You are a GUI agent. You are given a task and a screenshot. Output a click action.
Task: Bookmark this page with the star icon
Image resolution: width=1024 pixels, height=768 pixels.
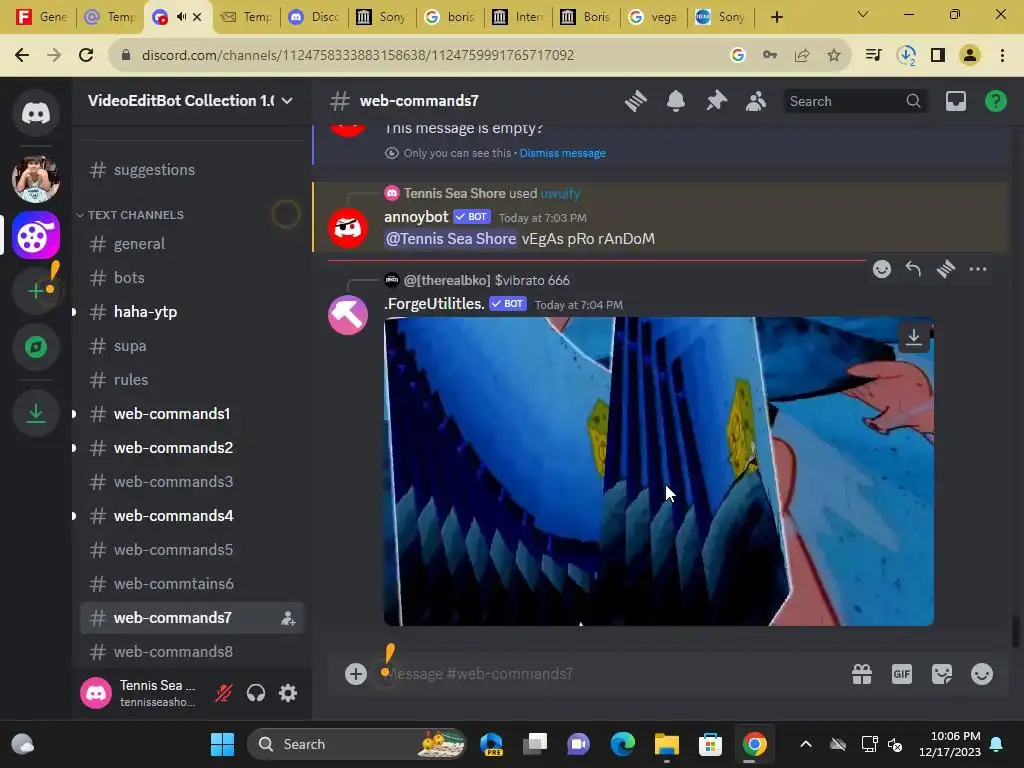pyautogui.click(x=834, y=56)
